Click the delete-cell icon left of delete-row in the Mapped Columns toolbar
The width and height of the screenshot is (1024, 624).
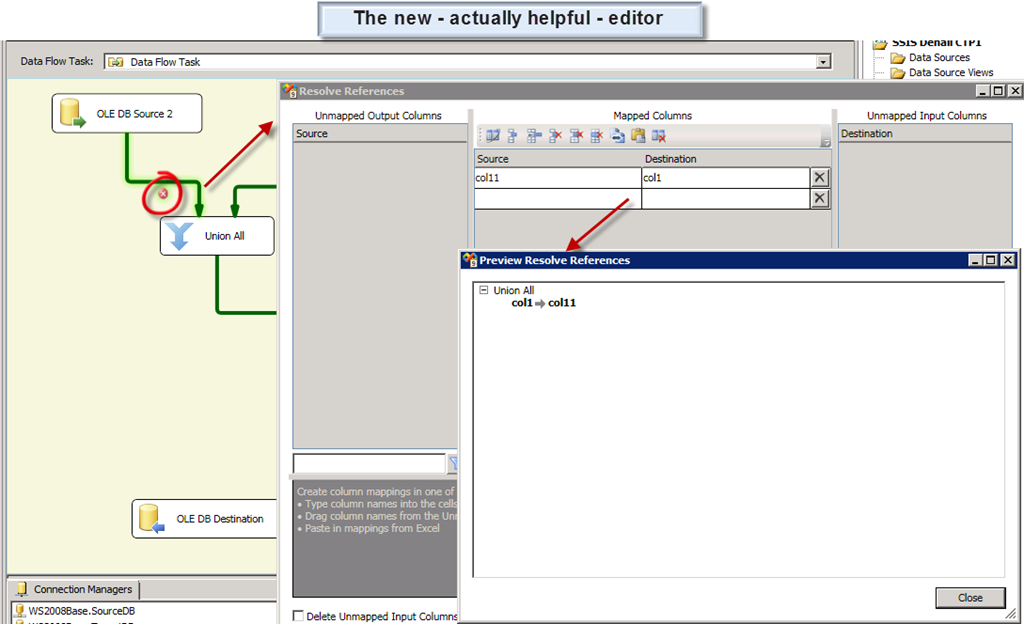click(555, 136)
